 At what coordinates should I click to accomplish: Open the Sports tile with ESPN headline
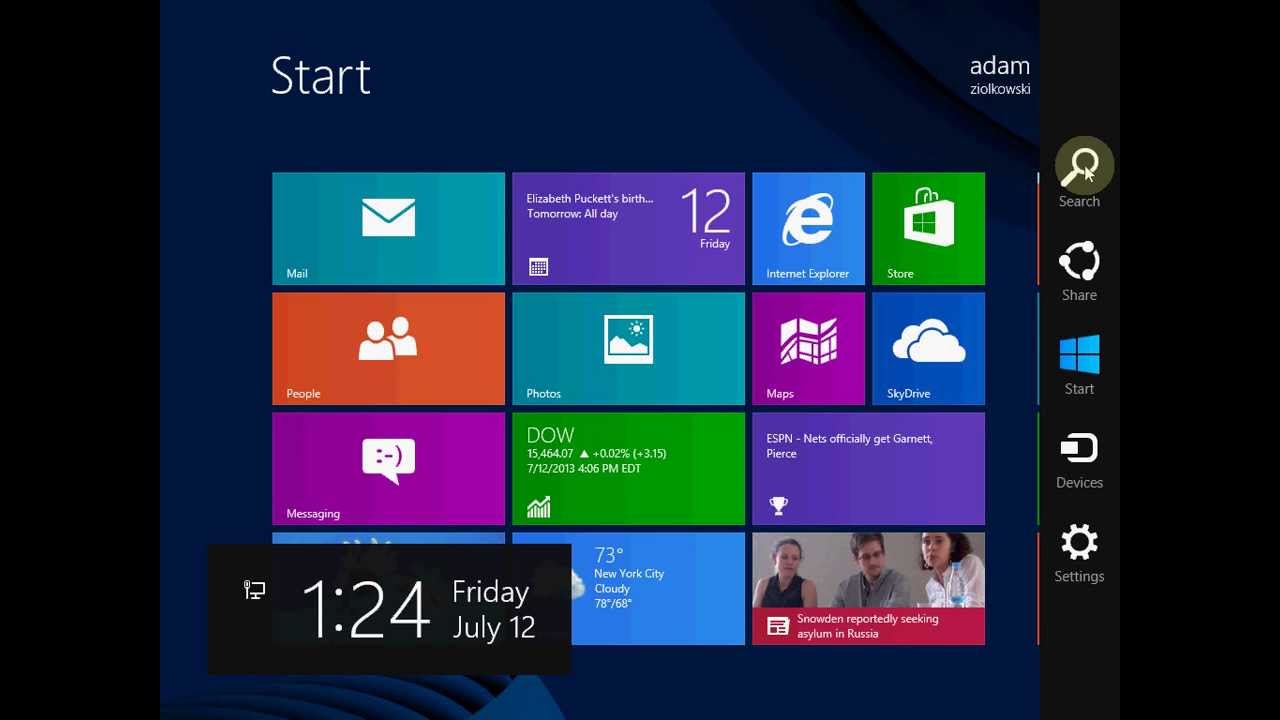(x=868, y=469)
